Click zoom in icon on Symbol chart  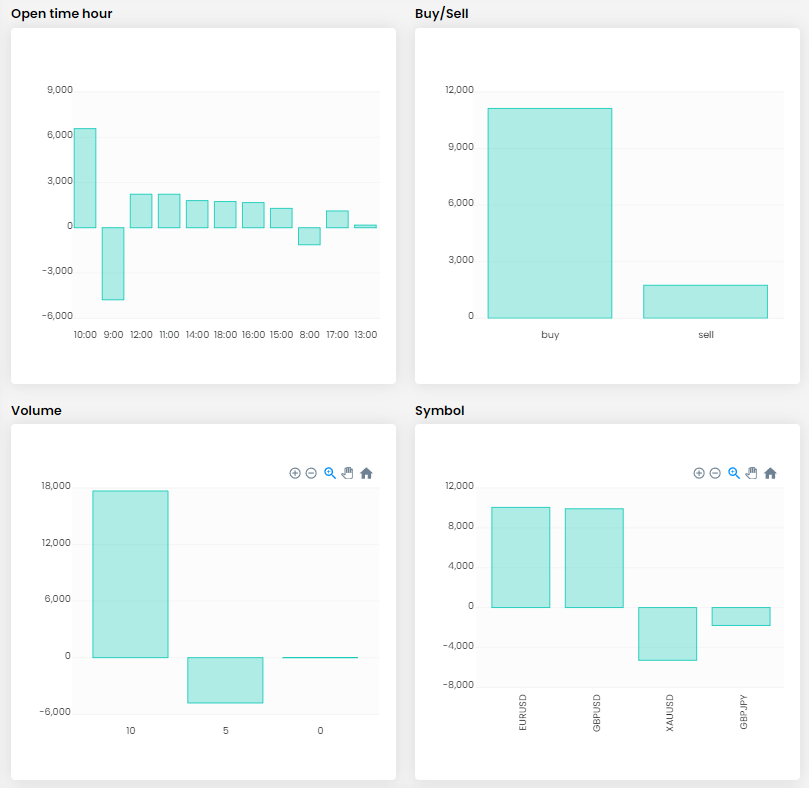(699, 473)
